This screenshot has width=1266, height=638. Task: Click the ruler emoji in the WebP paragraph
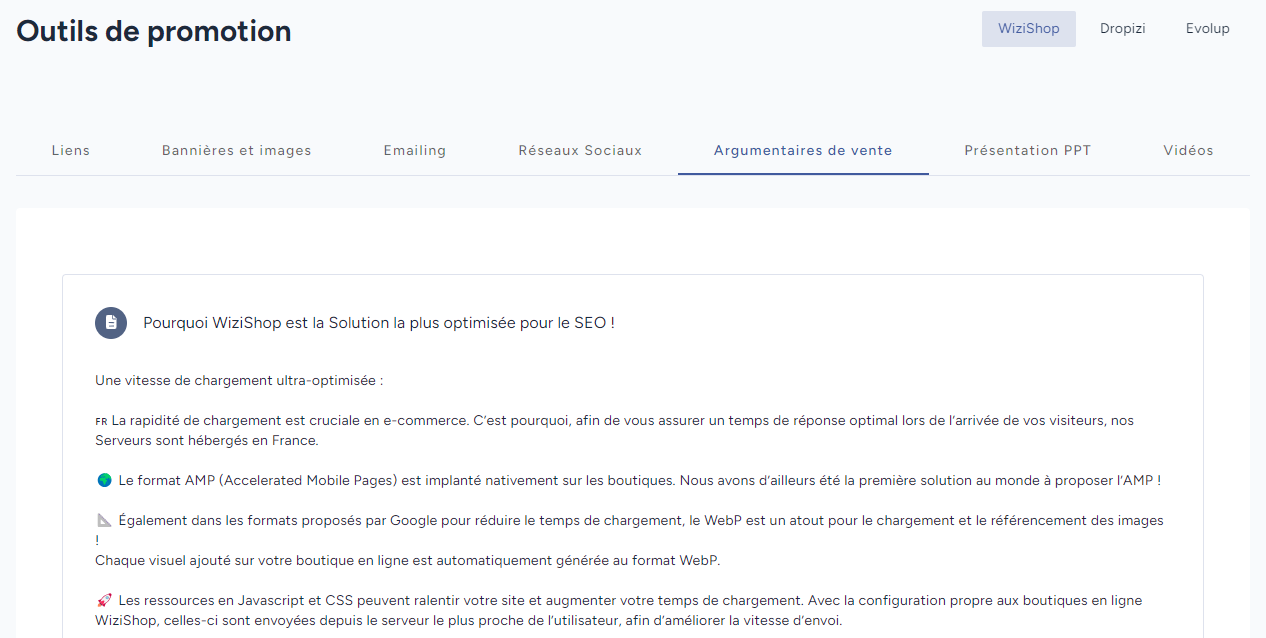[103, 519]
